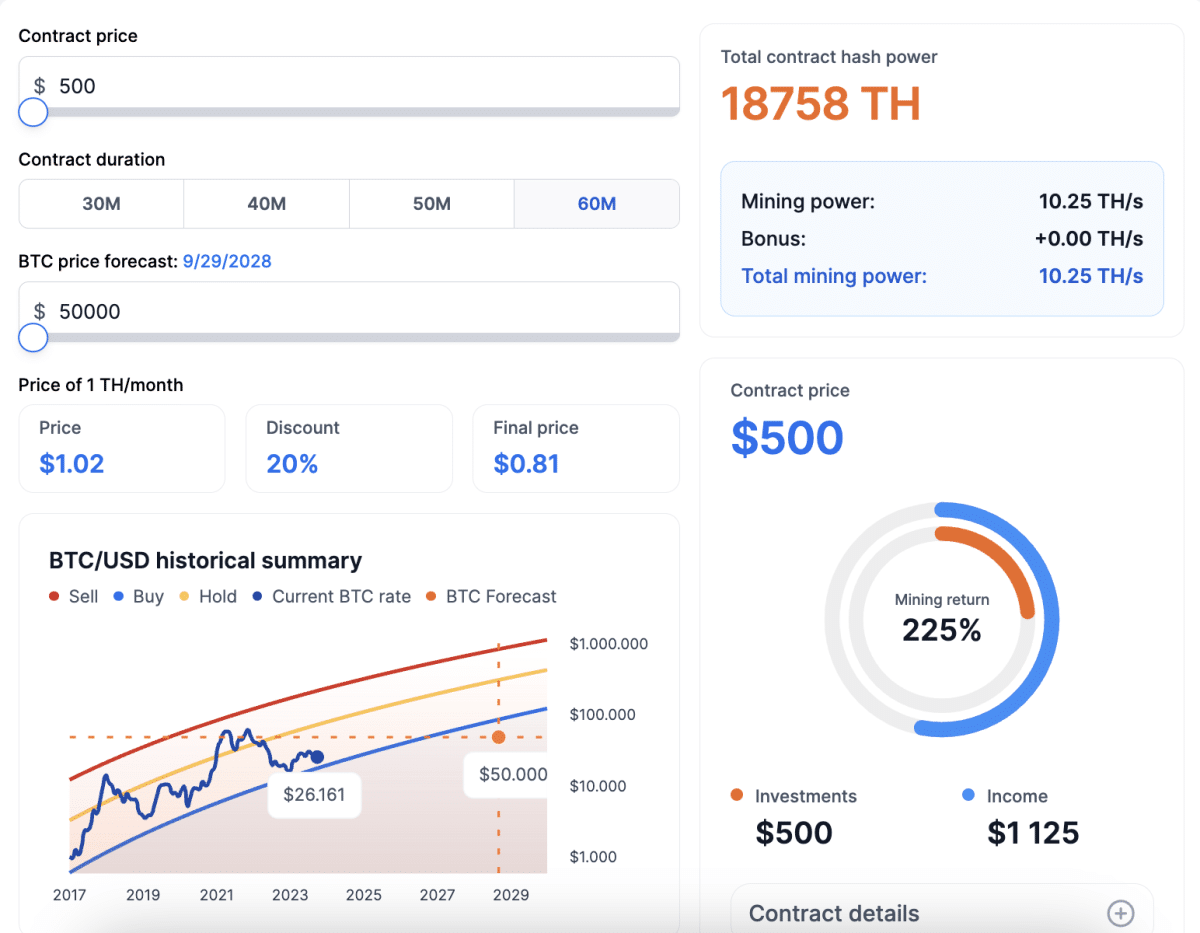Toggle the Hold legend marker
The width and height of the screenshot is (1200, 933).
tap(184, 597)
